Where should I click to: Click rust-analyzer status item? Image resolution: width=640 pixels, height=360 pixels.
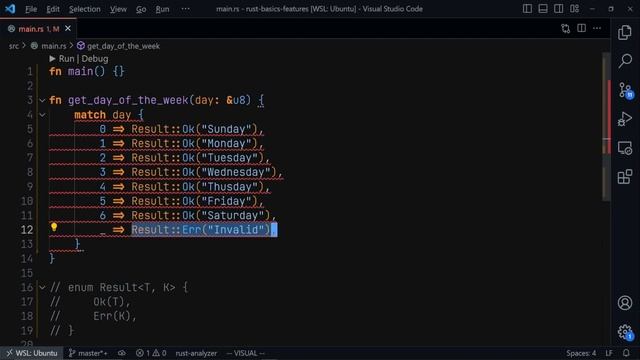[196, 353]
